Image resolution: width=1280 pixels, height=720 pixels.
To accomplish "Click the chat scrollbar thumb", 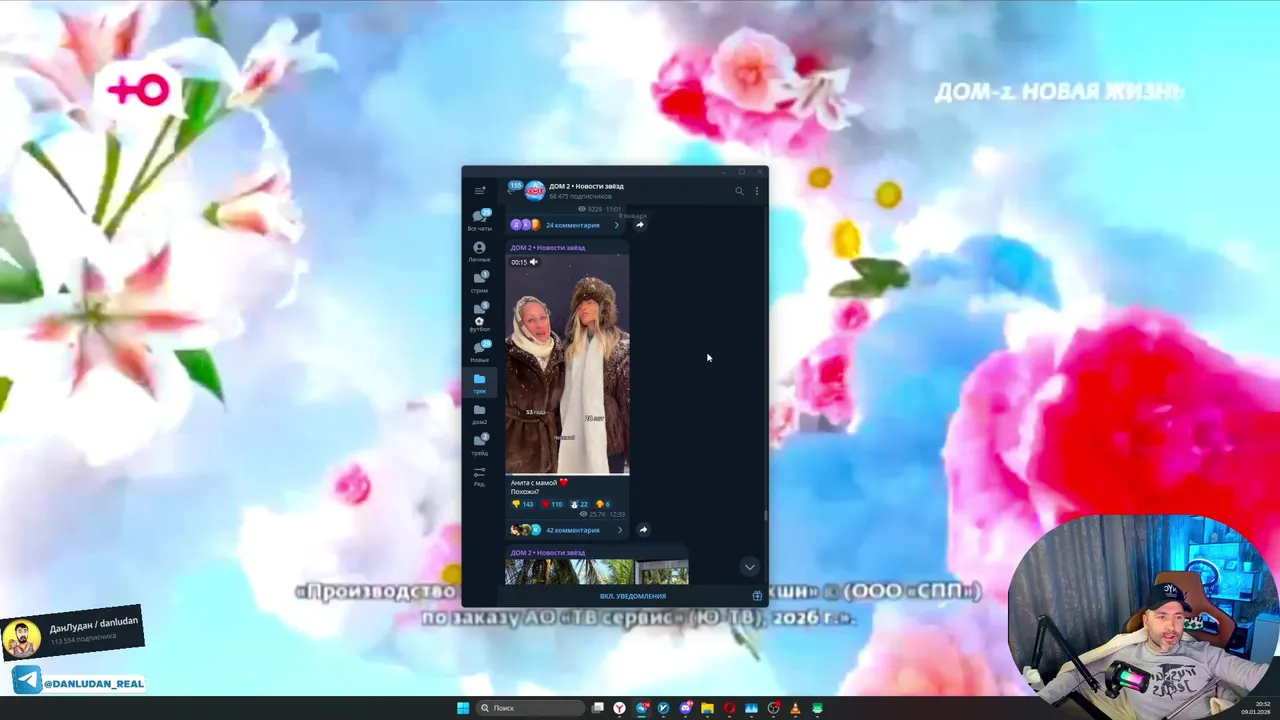I will [766, 515].
